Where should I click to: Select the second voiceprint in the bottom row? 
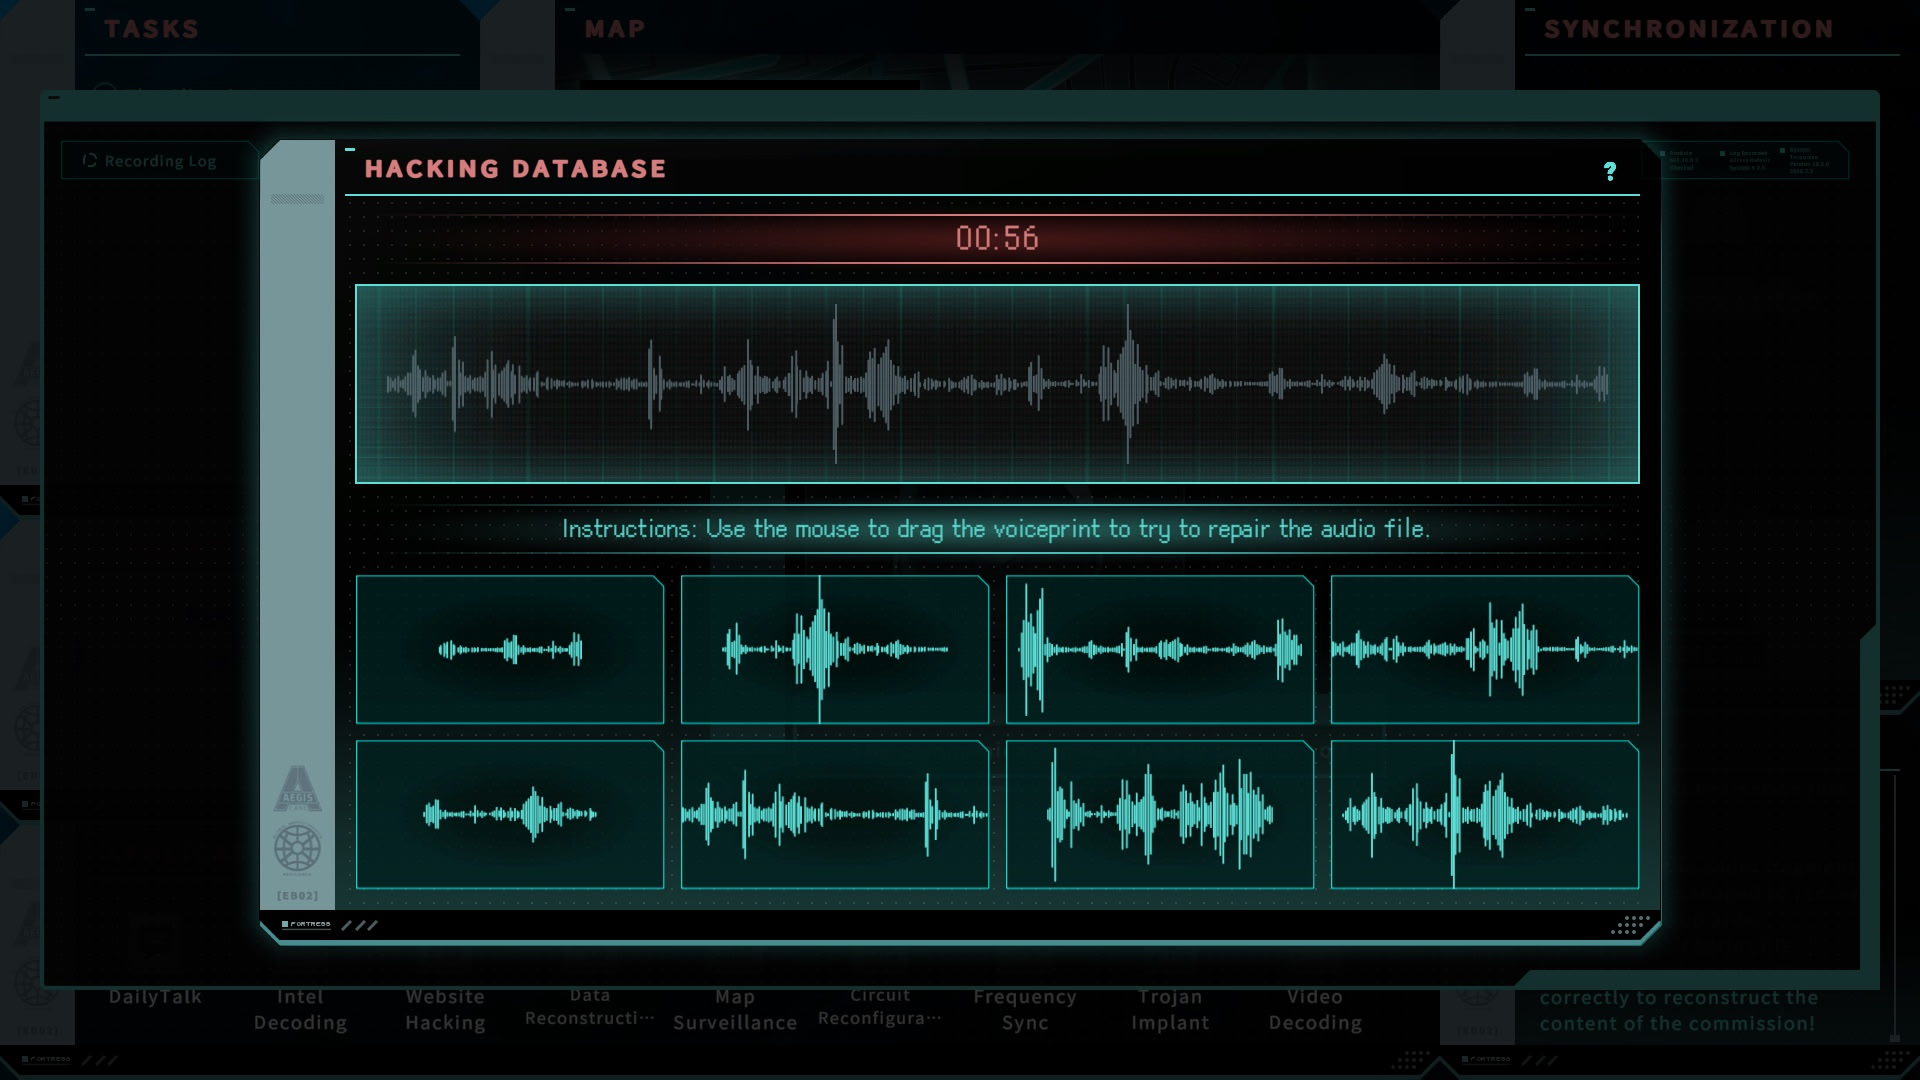coord(835,814)
